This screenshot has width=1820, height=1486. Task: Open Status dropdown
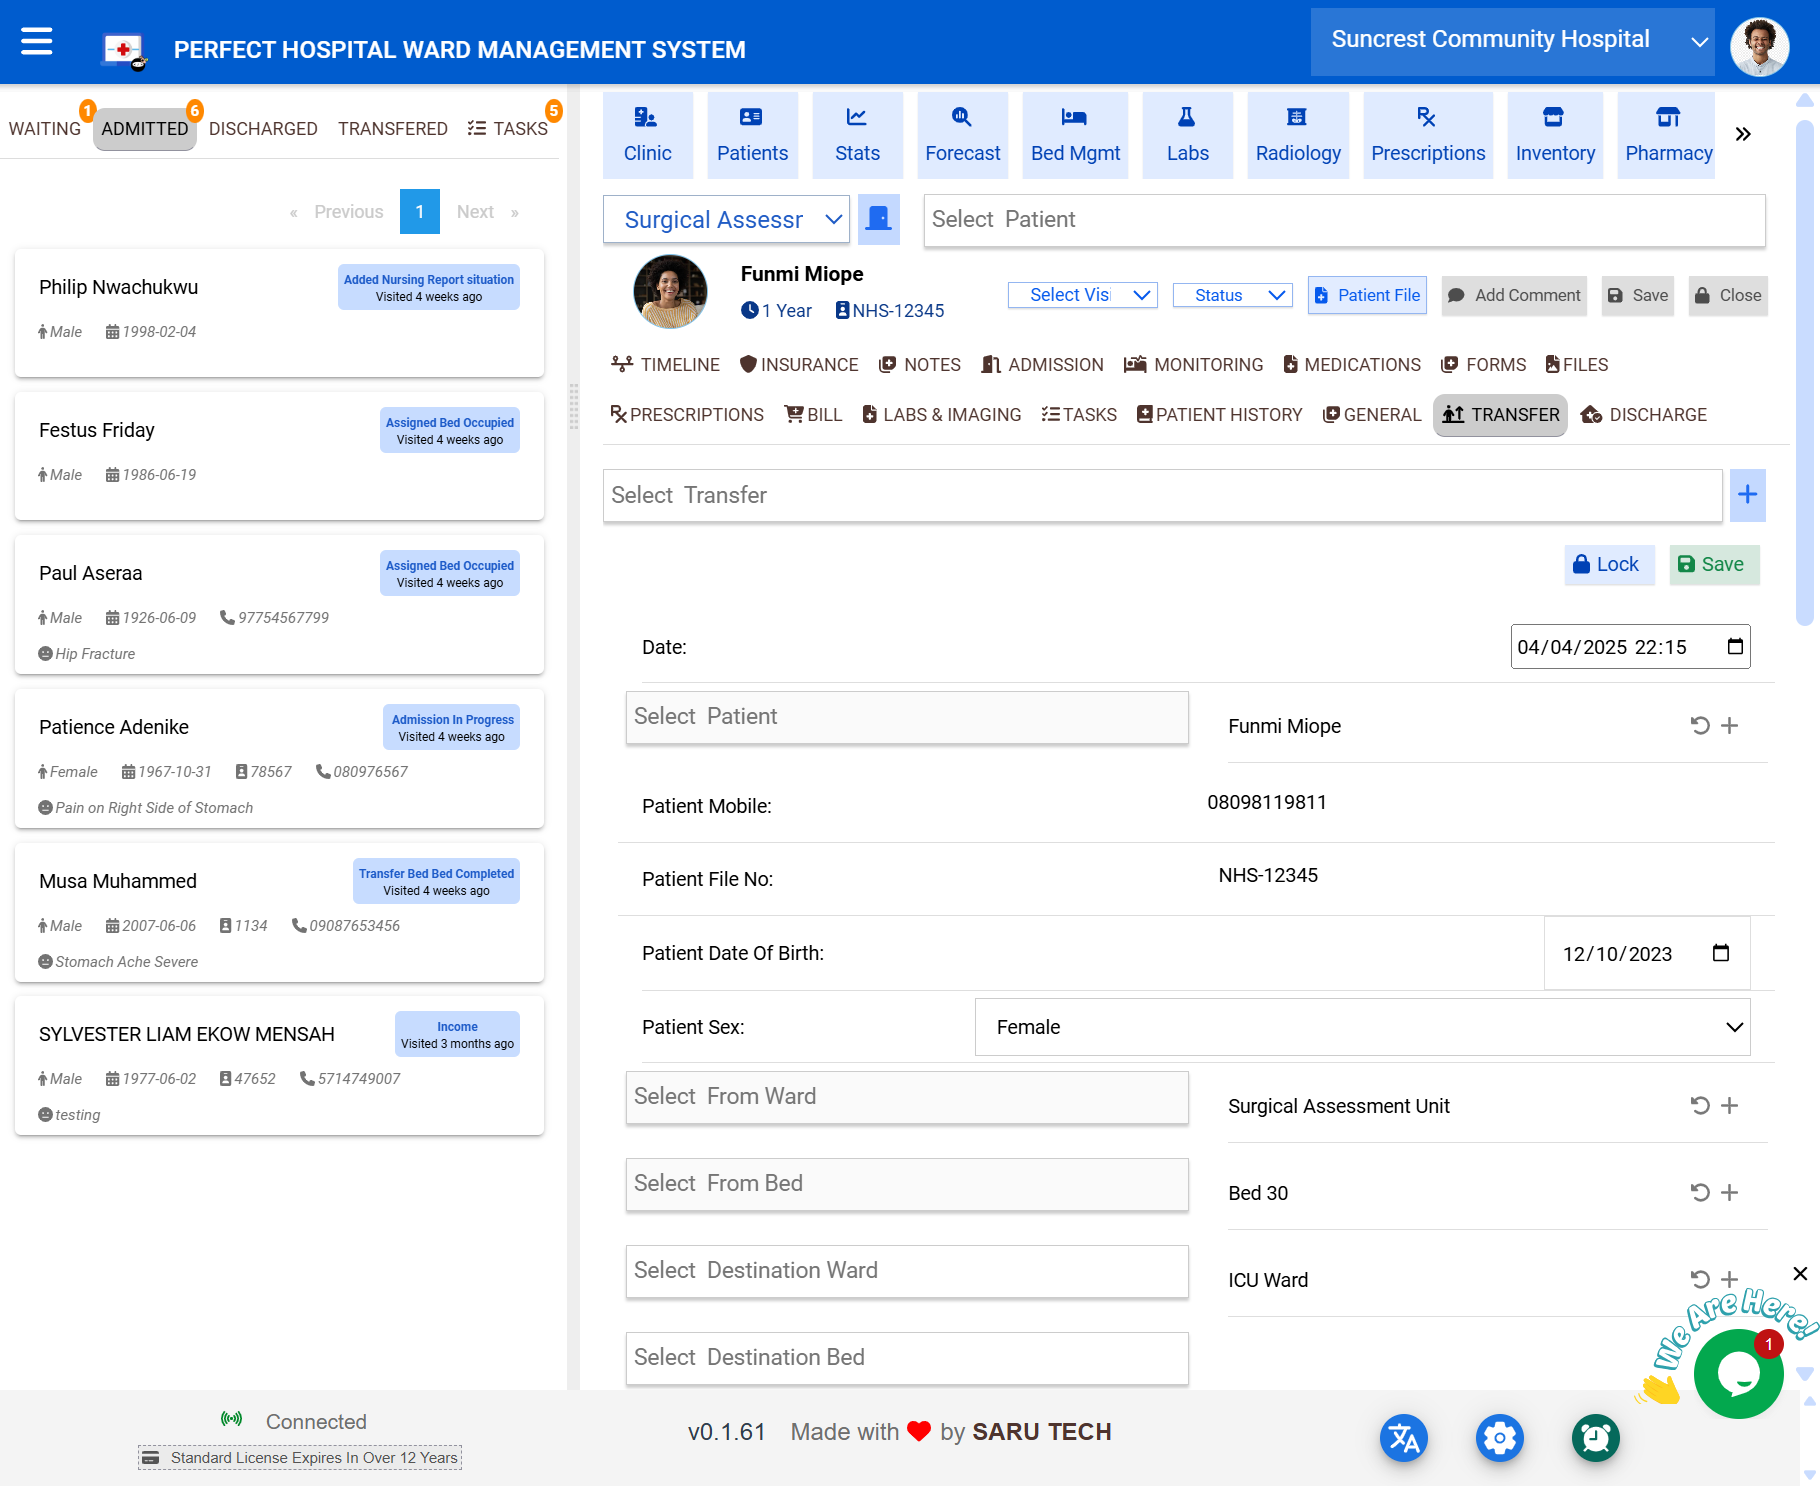tap(1232, 295)
